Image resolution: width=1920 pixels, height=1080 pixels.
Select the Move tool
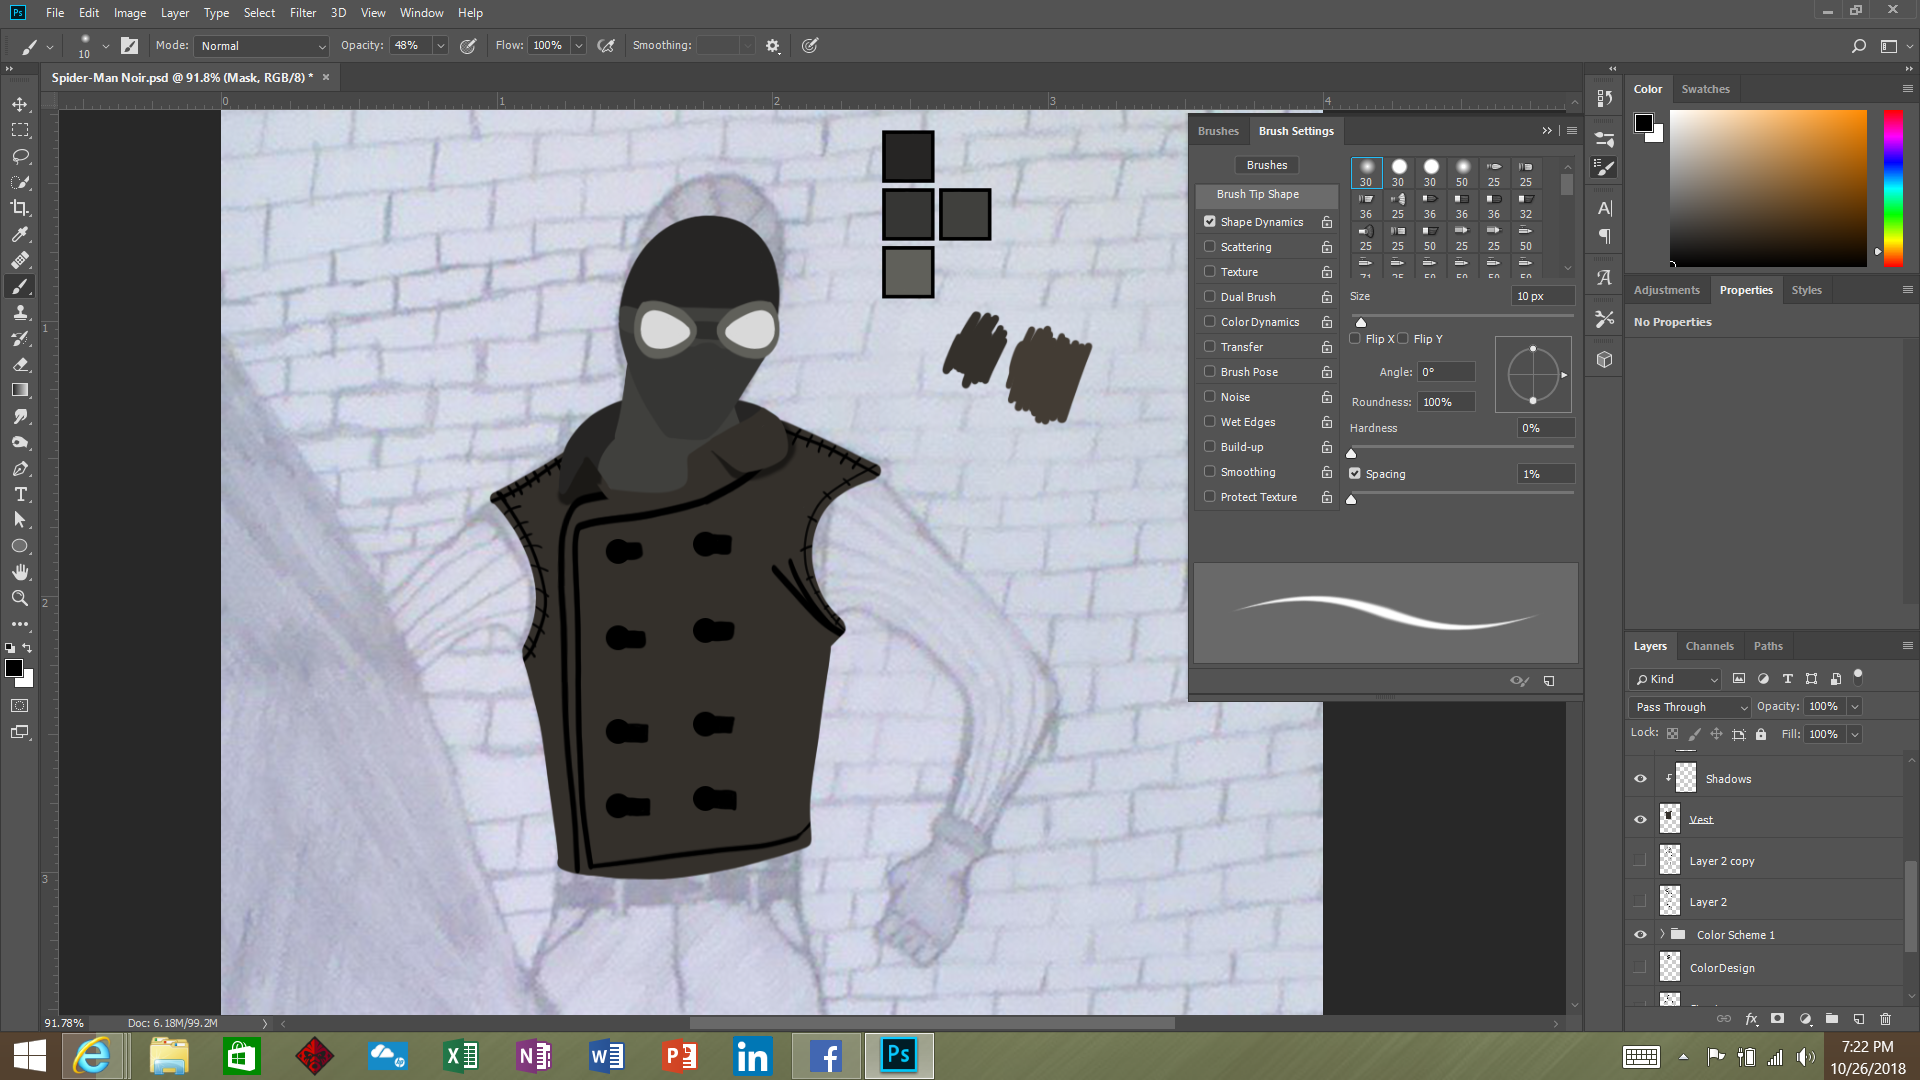pyautogui.click(x=20, y=104)
